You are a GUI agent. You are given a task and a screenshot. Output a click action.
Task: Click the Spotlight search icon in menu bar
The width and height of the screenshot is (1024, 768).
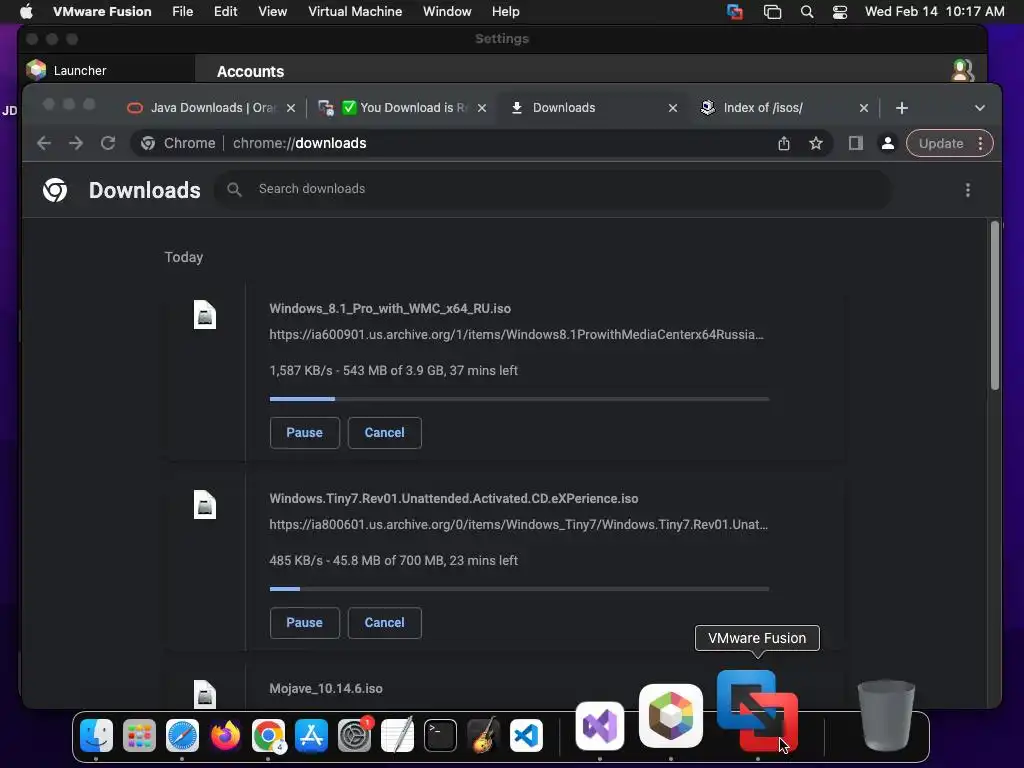point(807,12)
